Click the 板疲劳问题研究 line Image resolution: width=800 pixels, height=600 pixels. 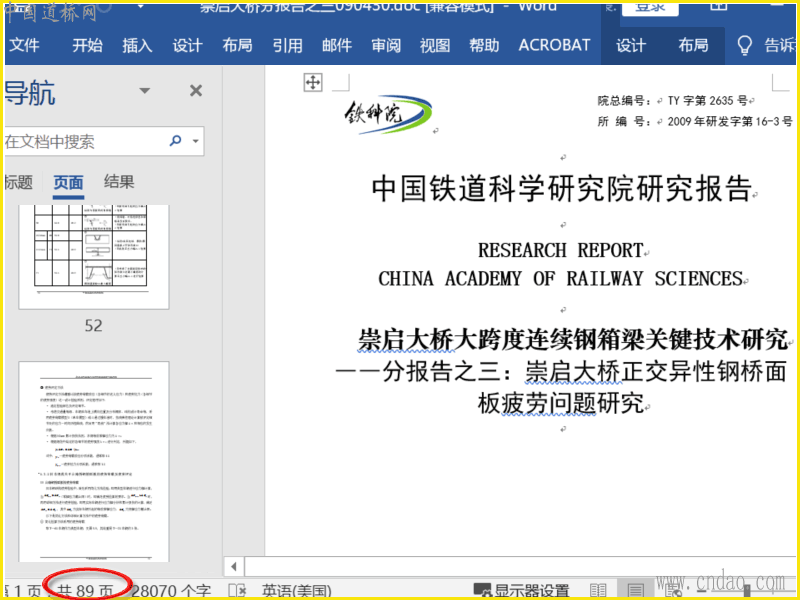[x=561, y=403]
